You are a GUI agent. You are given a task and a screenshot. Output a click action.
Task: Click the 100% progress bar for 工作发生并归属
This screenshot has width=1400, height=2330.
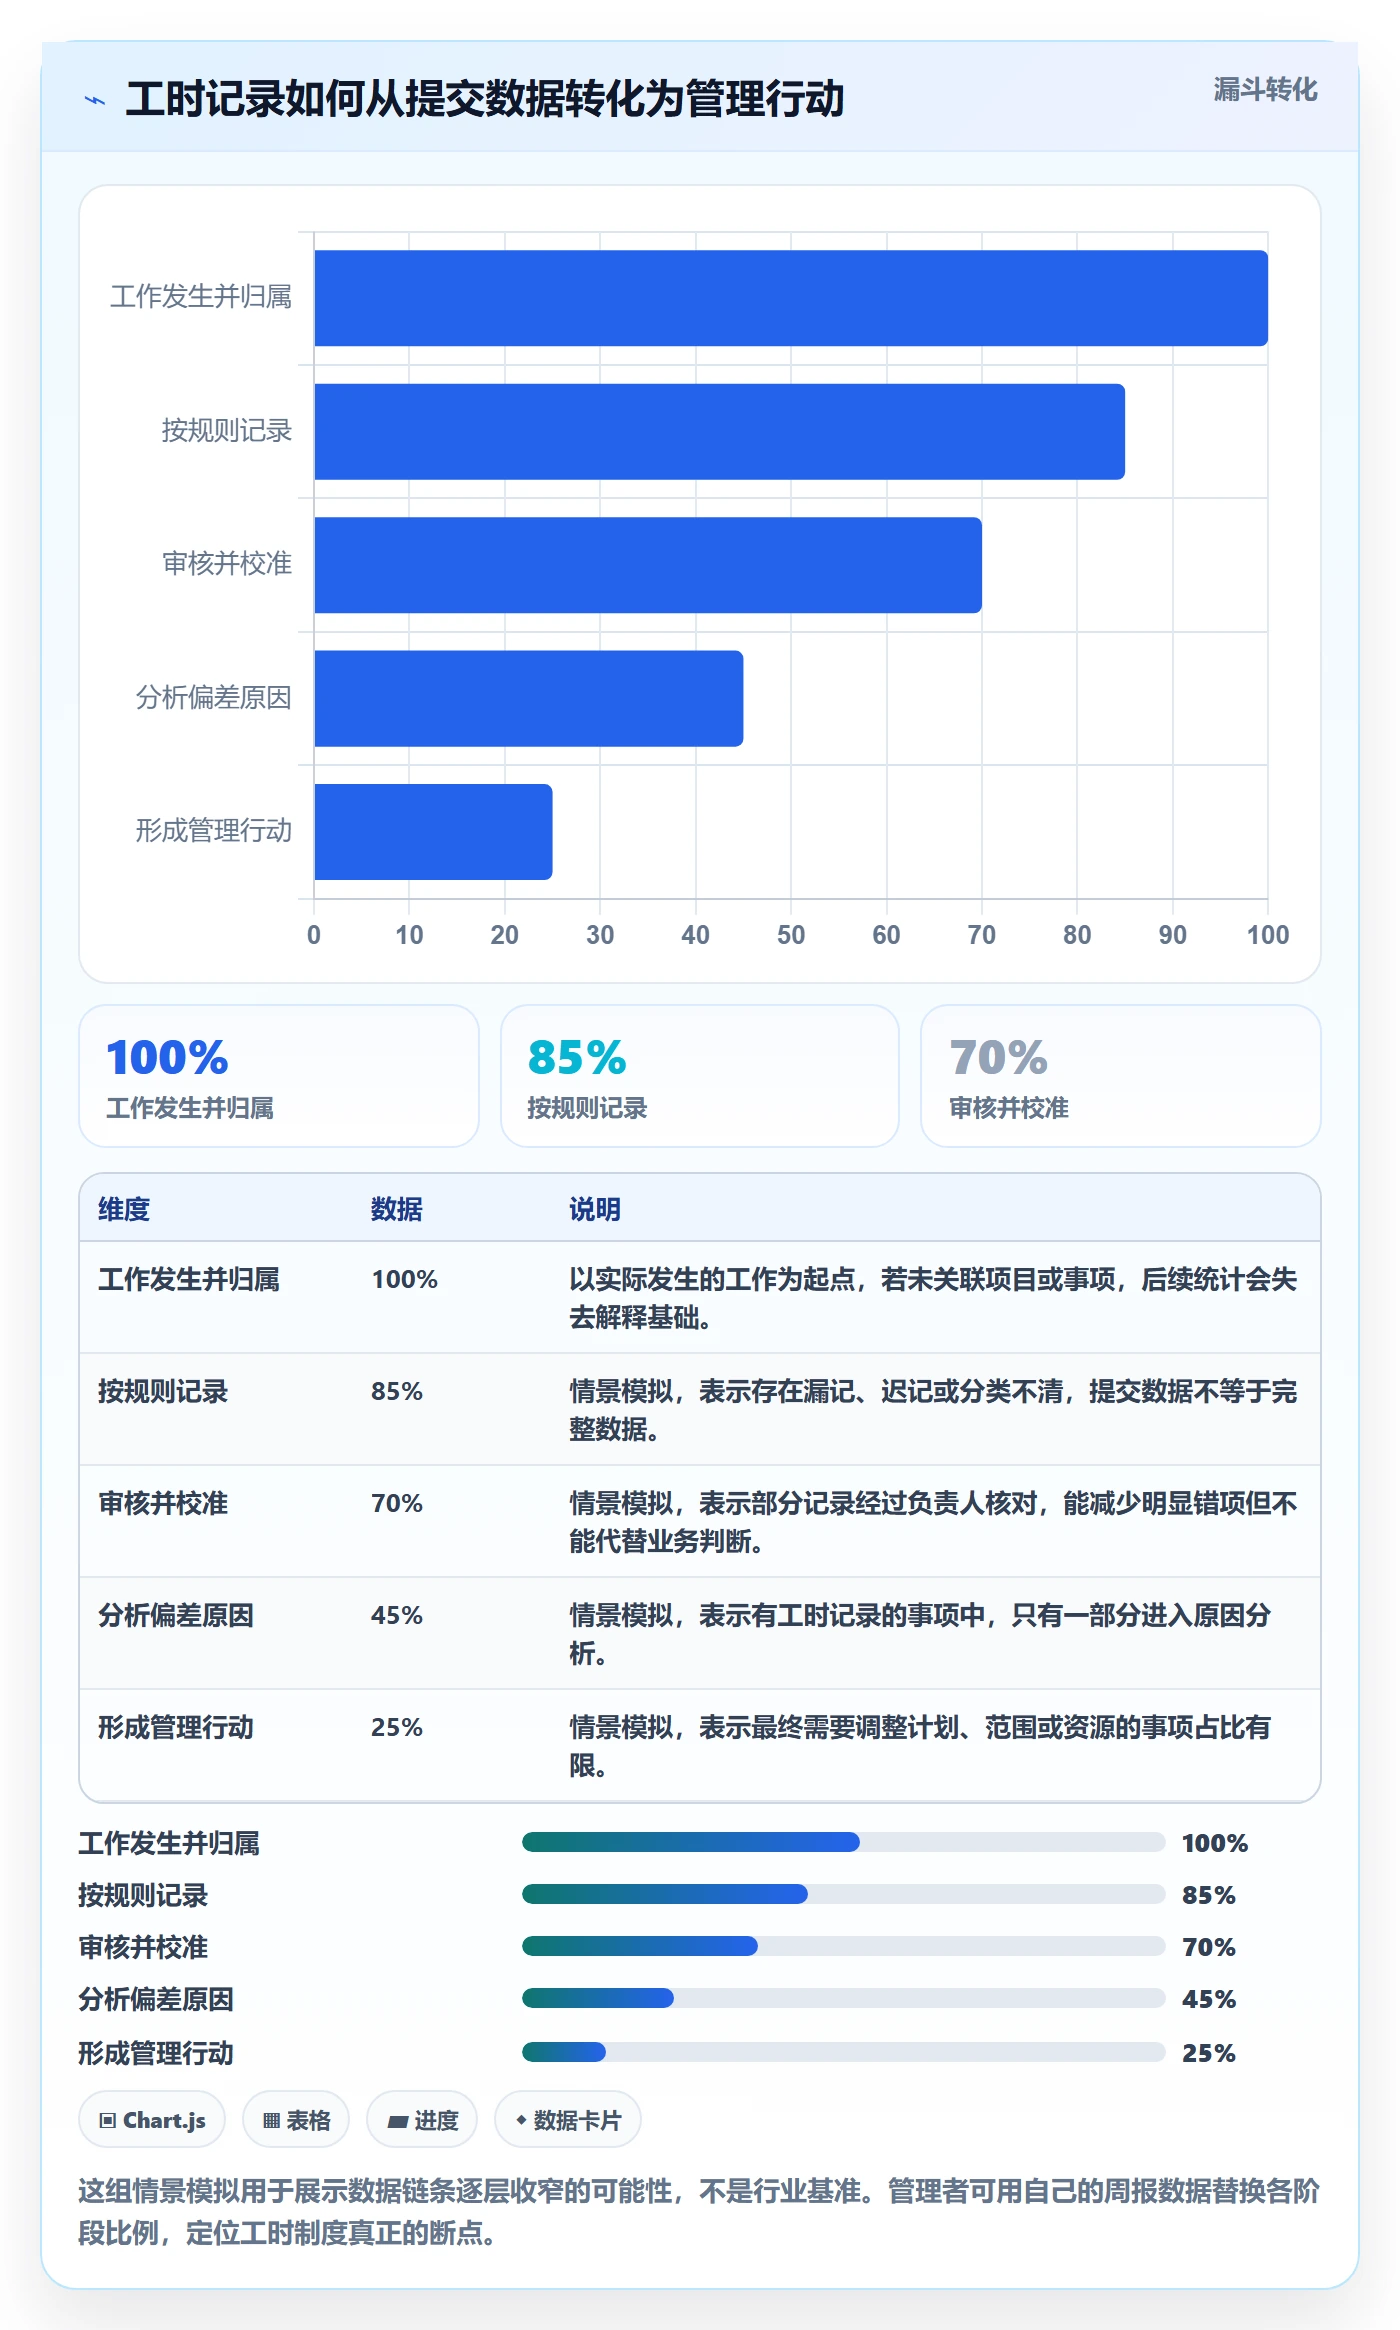[843, 1842]
